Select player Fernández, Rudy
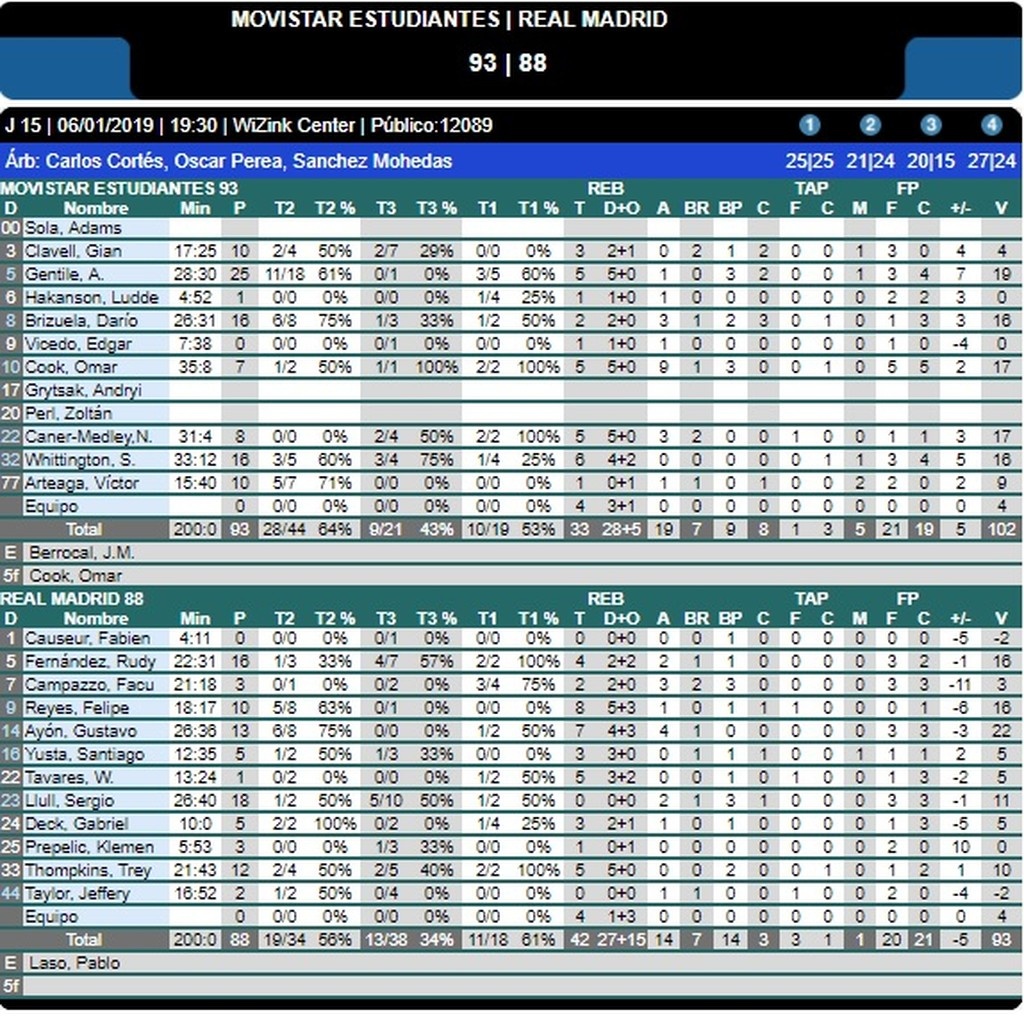The image size is (1024, 1017). pyautogui.click(x=89, y=662)
